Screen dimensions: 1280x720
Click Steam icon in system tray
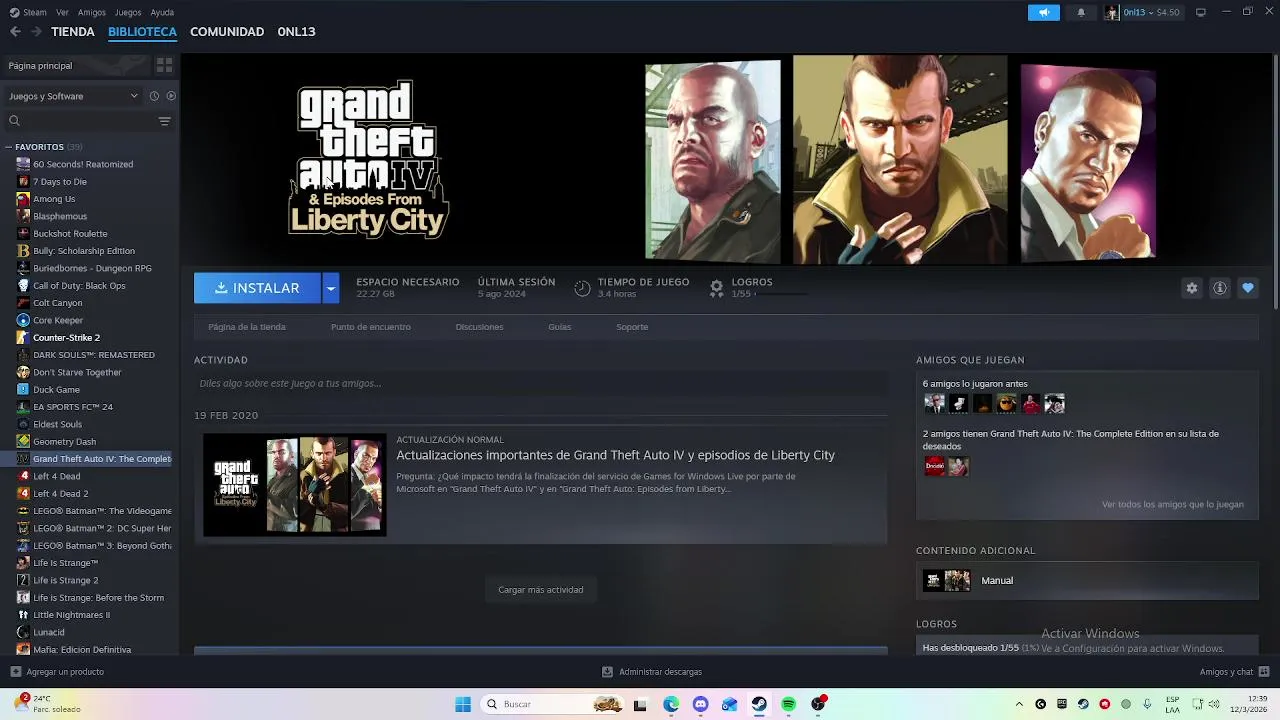pyautogui.click(x=1083, y=704)
